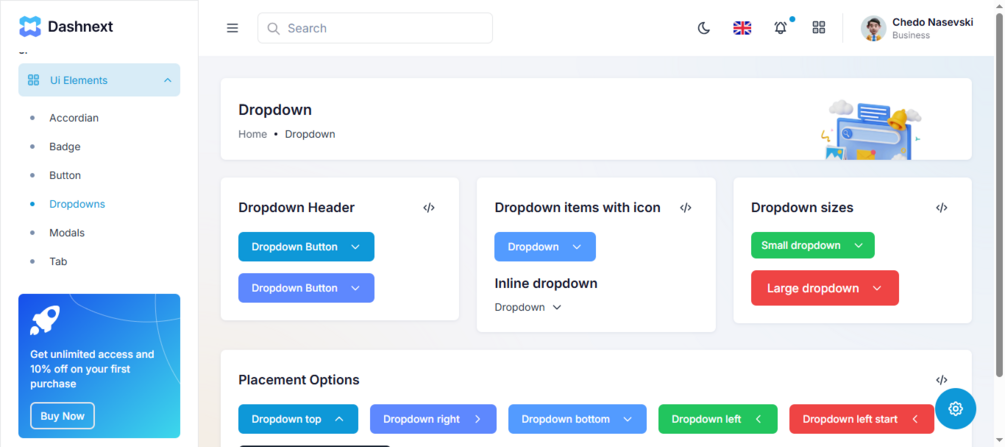Open the apps grid icon
The height and width of the screenshot is (447, 1005).
pos(819,28)
